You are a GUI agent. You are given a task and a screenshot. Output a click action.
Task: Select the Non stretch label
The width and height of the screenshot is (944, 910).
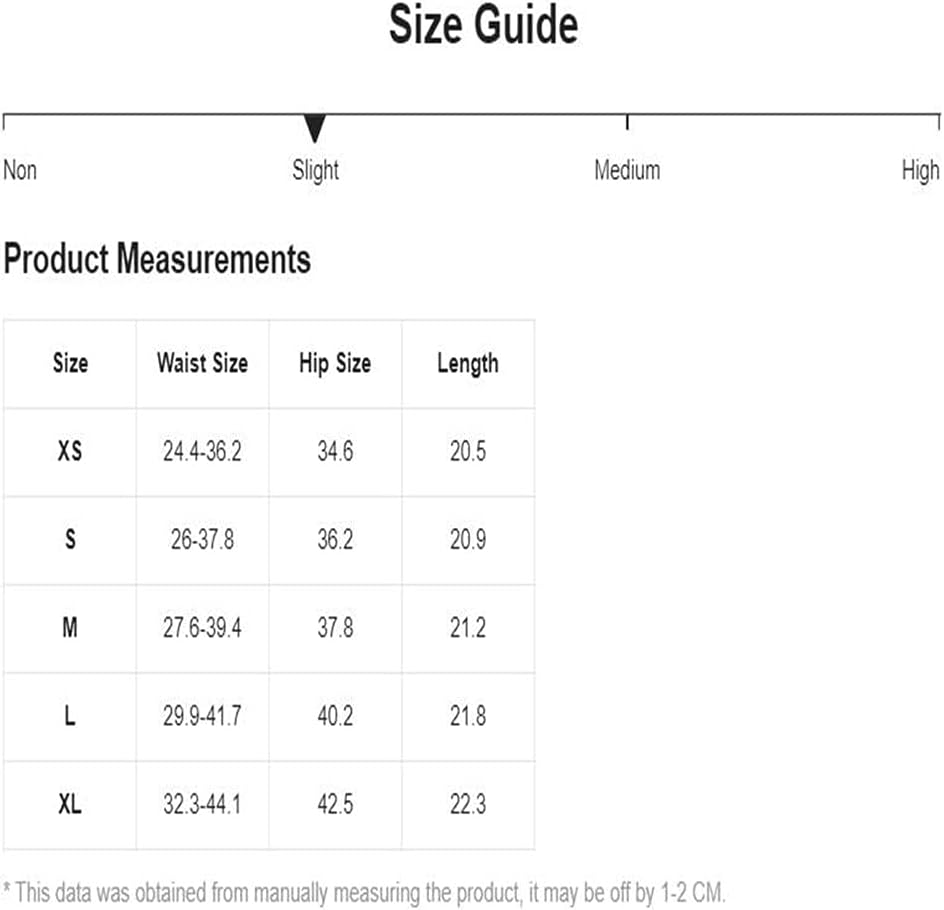coord(20,170)
